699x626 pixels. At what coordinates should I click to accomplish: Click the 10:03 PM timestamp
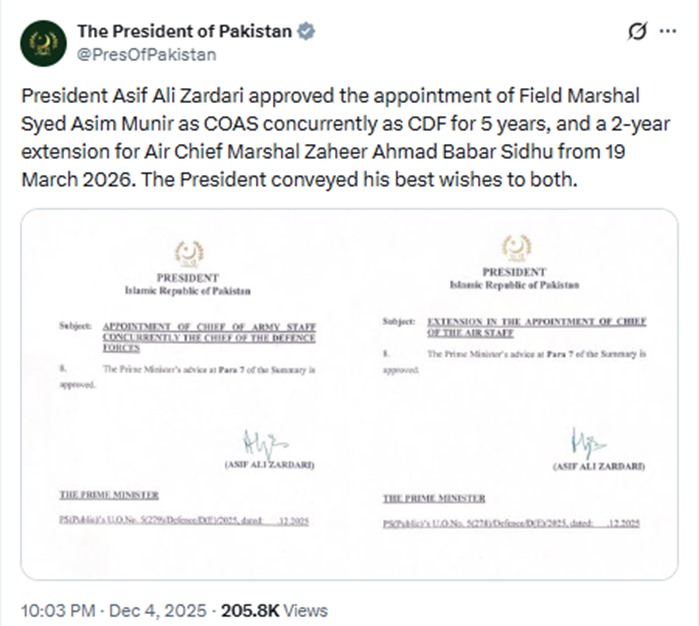pyautogui.click(x=56, y=609)
